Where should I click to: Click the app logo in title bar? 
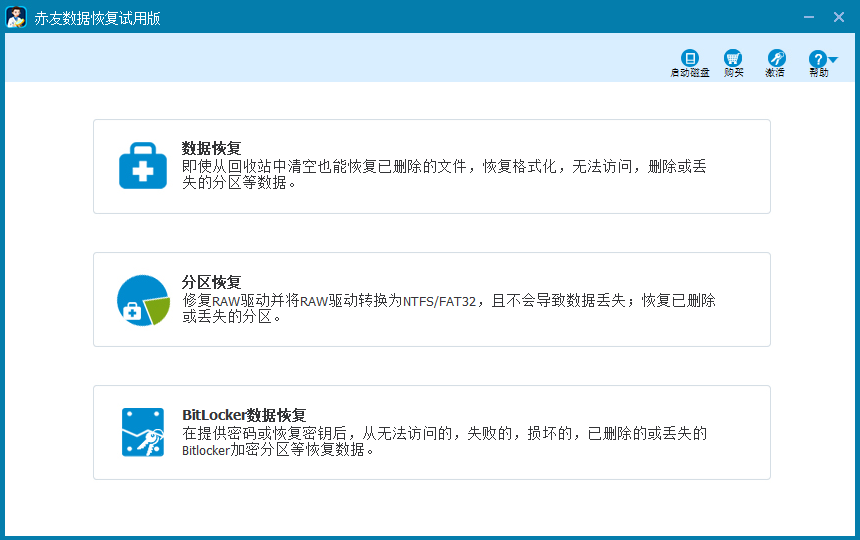tap(16, 17)
